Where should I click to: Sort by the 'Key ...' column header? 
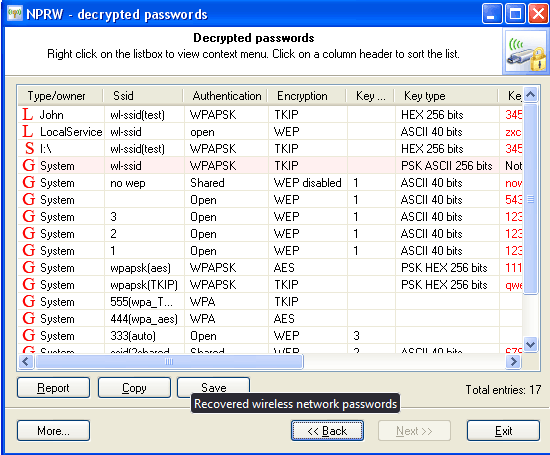[370, 96]
